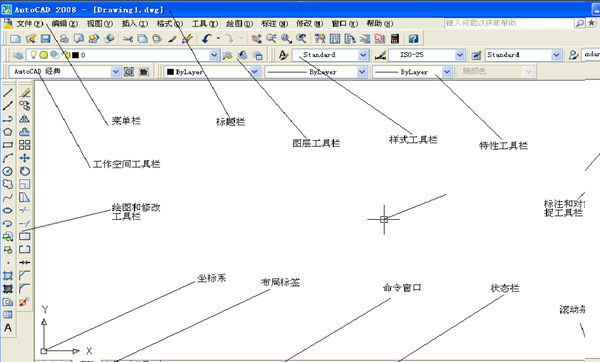Toggle freeze sun icon for layer 0
This screenshot has width=600, height=362.
44,55
